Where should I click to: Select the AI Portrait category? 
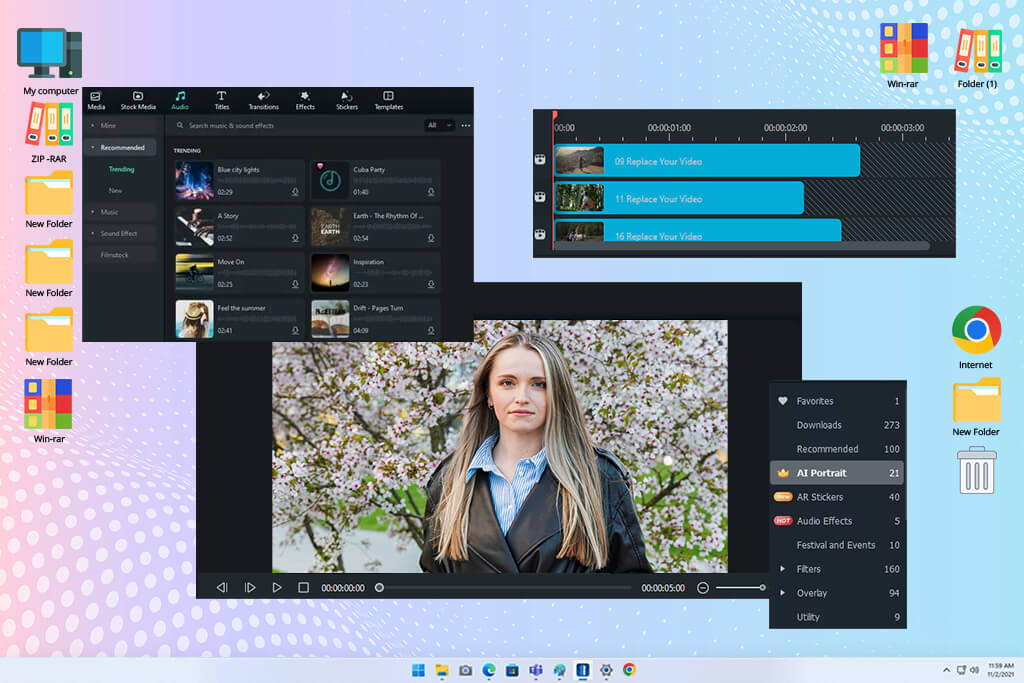838,473
